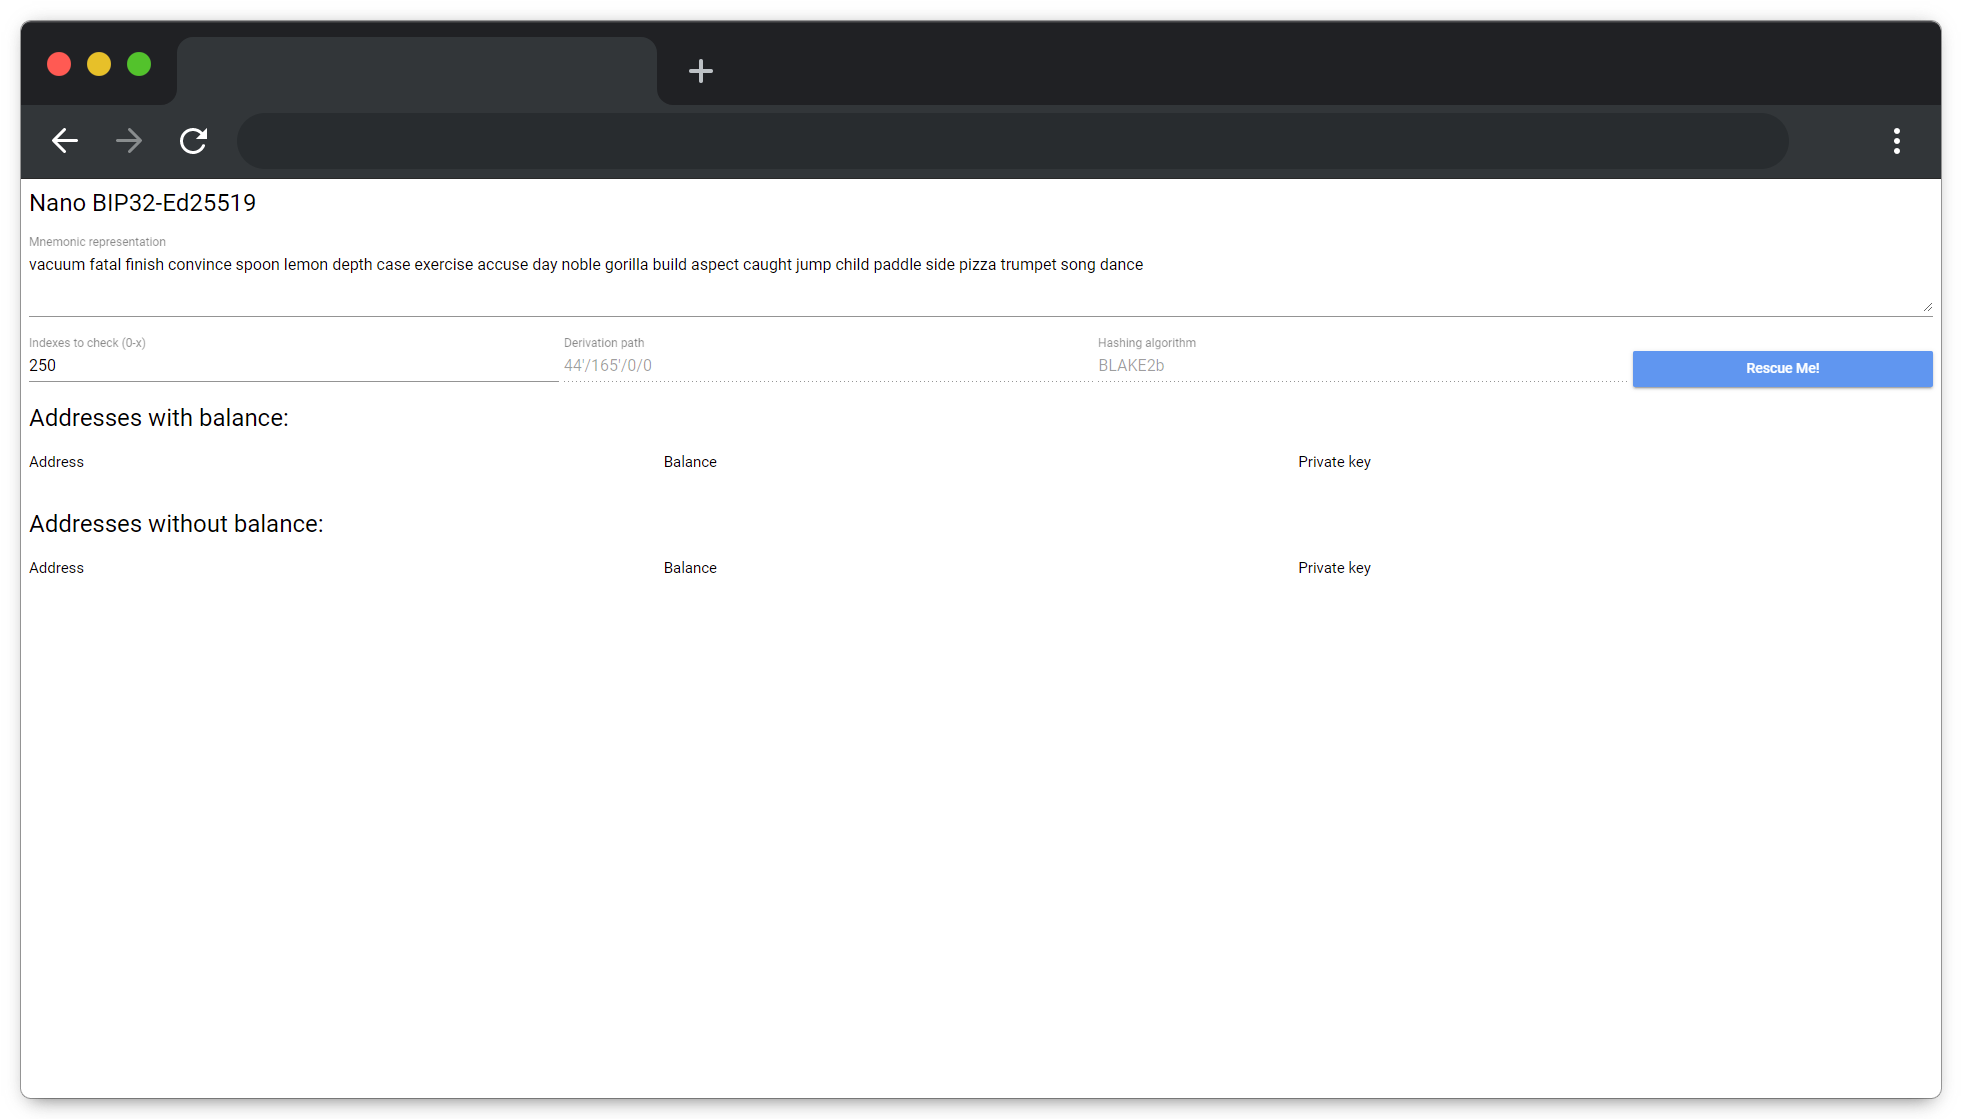The width and height of the screenshot is (1962, 1119).
Task: Open the browser three-dot menu
Action: pos(1896,141)
